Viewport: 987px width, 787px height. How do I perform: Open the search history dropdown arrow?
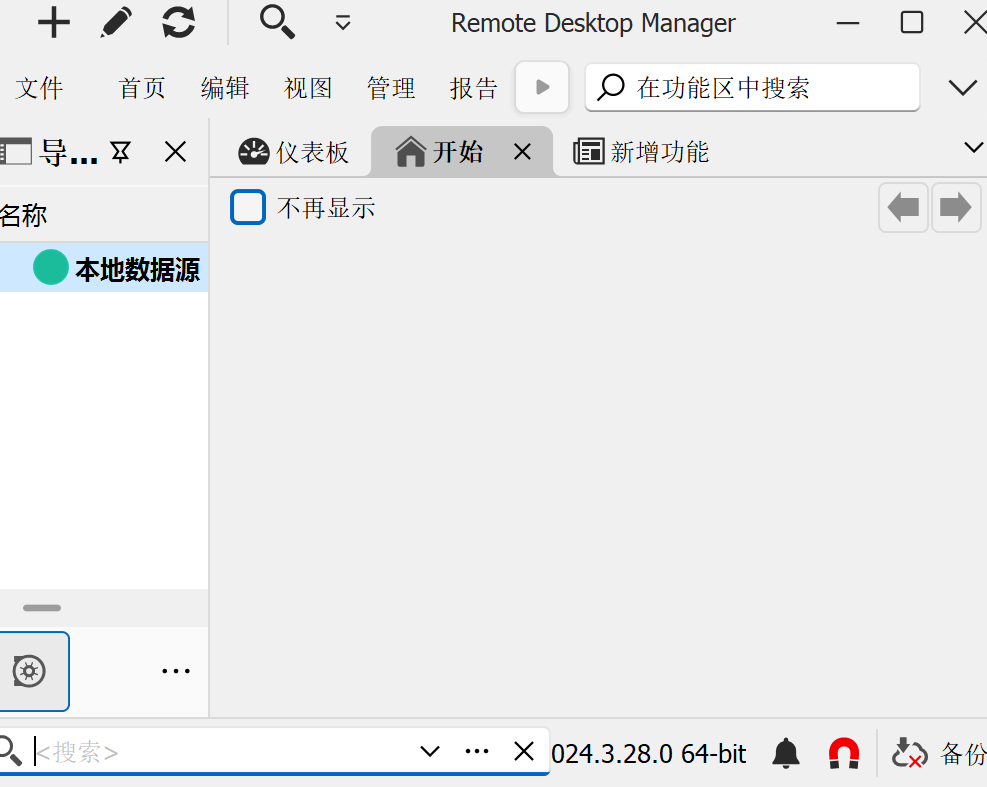(430, 751)
